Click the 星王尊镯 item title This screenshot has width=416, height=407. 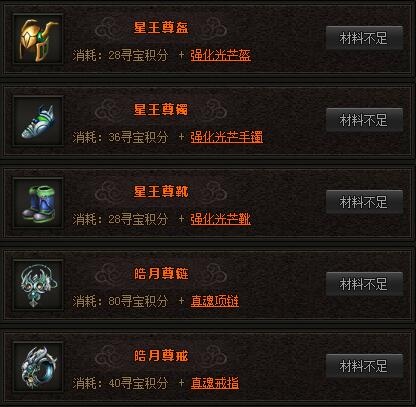click(x=161, y=110)
